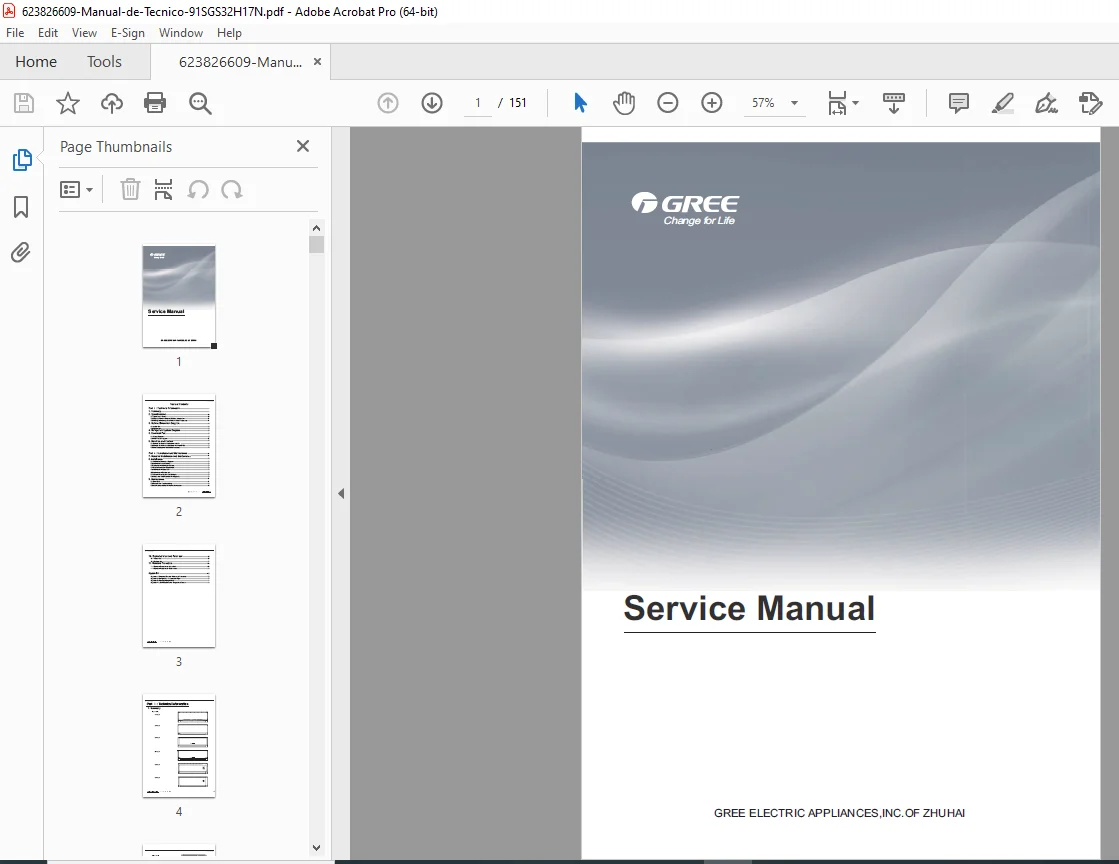Open the Sign document pen tool
The width and height of the screenshot is (1119, 864).
pos(1046,103)
